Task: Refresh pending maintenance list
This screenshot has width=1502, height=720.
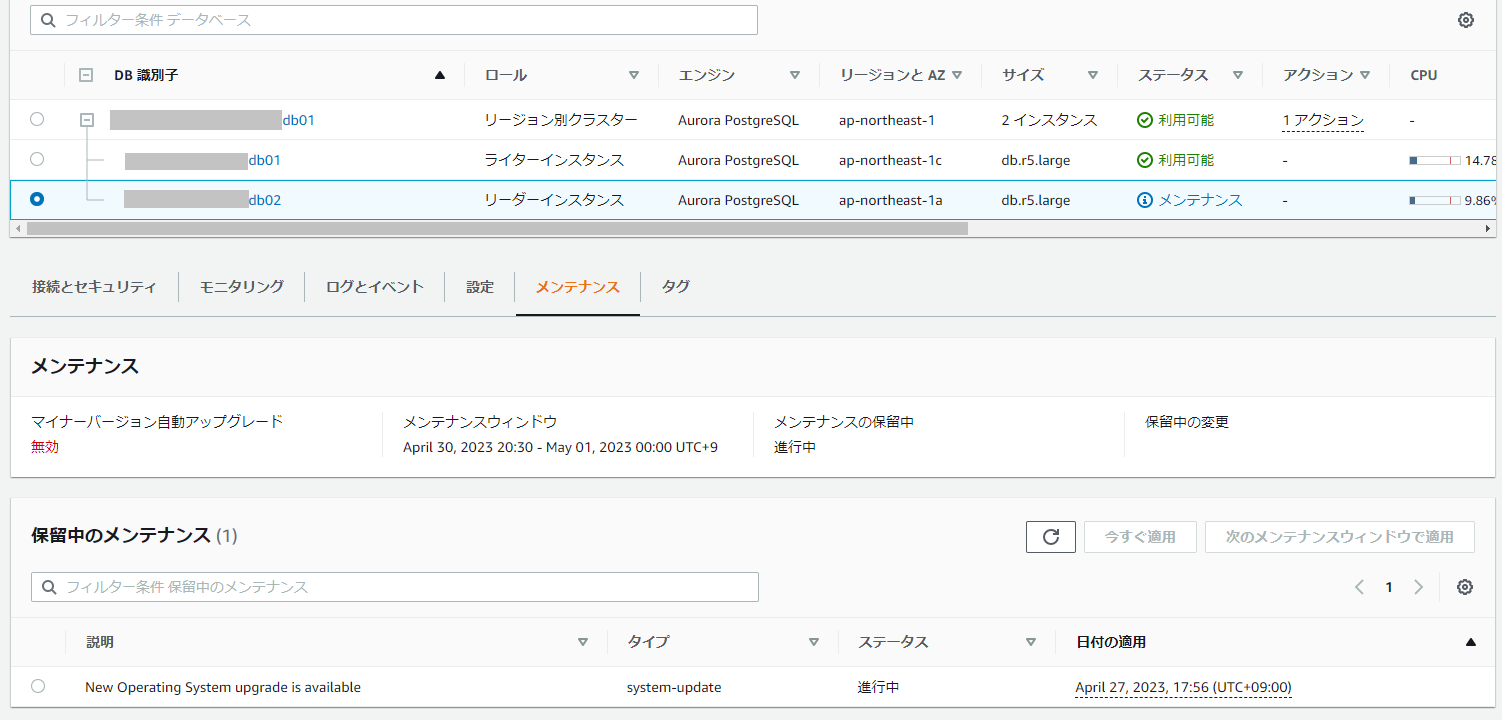Action: click(x=1051, y=537)
